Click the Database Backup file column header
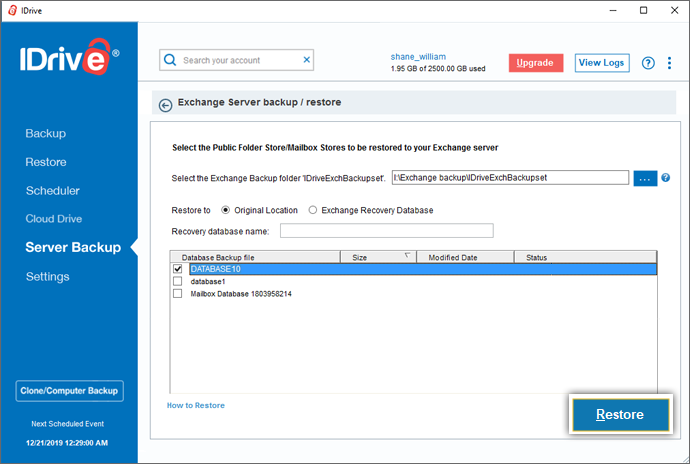The height and width of the screenshot is (464, 690). click(255, 257)
